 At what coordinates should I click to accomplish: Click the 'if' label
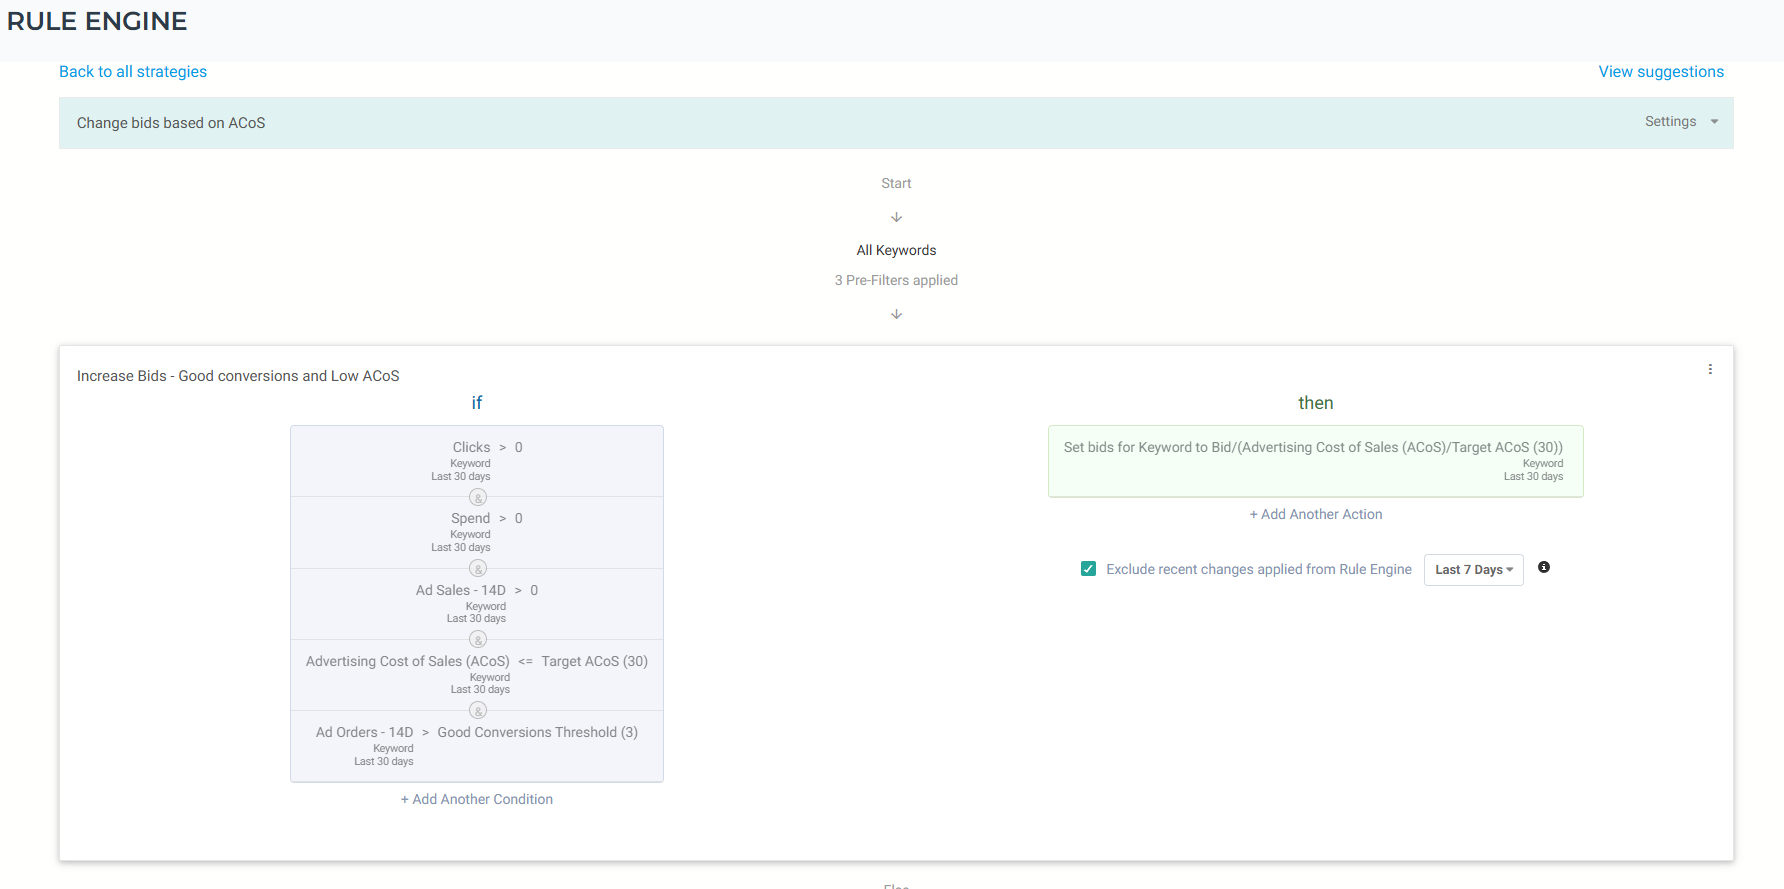(x=477, y=403)
